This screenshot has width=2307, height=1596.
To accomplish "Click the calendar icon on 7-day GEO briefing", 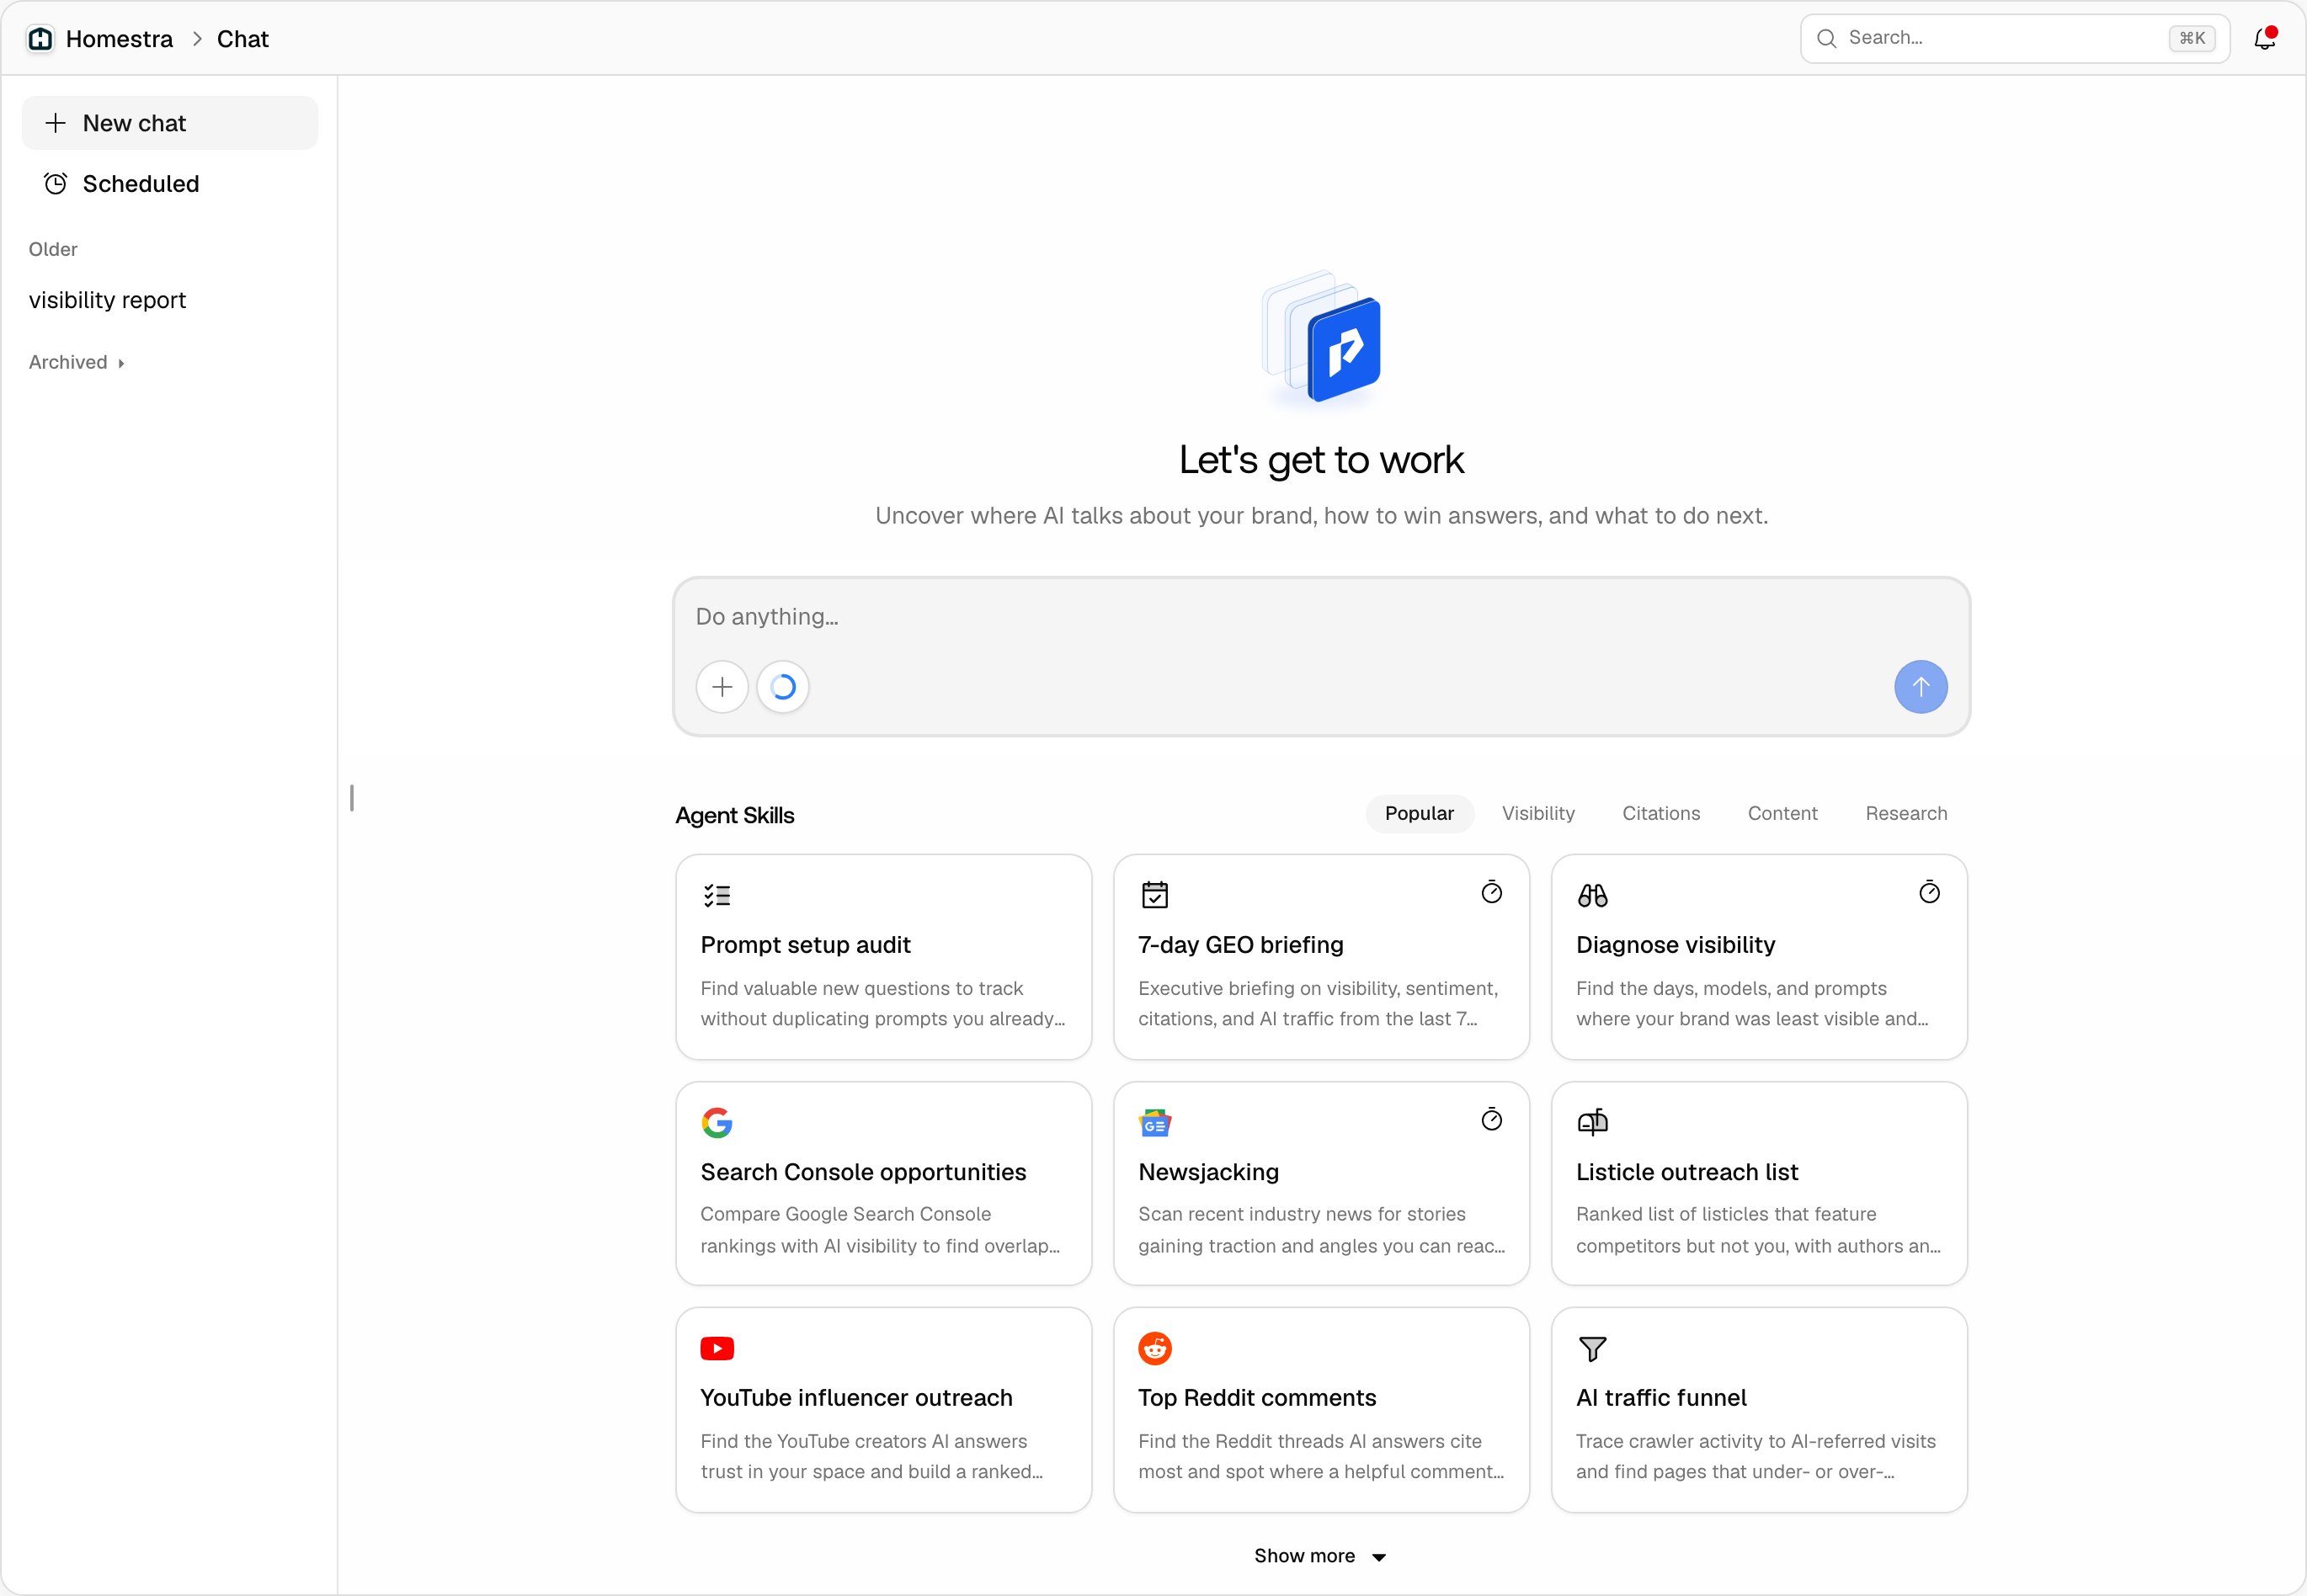I will 1155,894.
